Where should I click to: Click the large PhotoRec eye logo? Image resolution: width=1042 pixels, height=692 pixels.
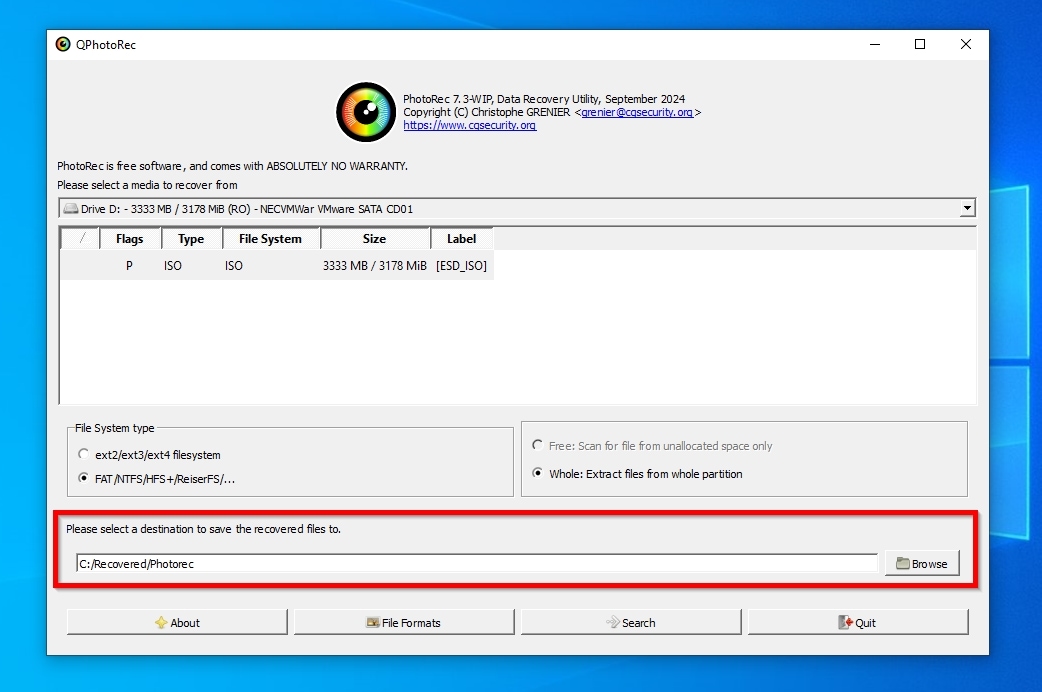[365, 112]
